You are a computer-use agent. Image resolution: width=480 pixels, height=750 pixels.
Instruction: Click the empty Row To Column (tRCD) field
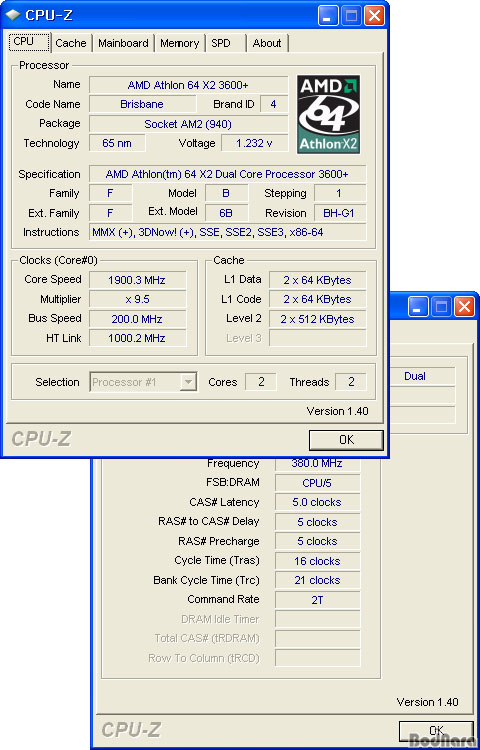tap(317, 658)
